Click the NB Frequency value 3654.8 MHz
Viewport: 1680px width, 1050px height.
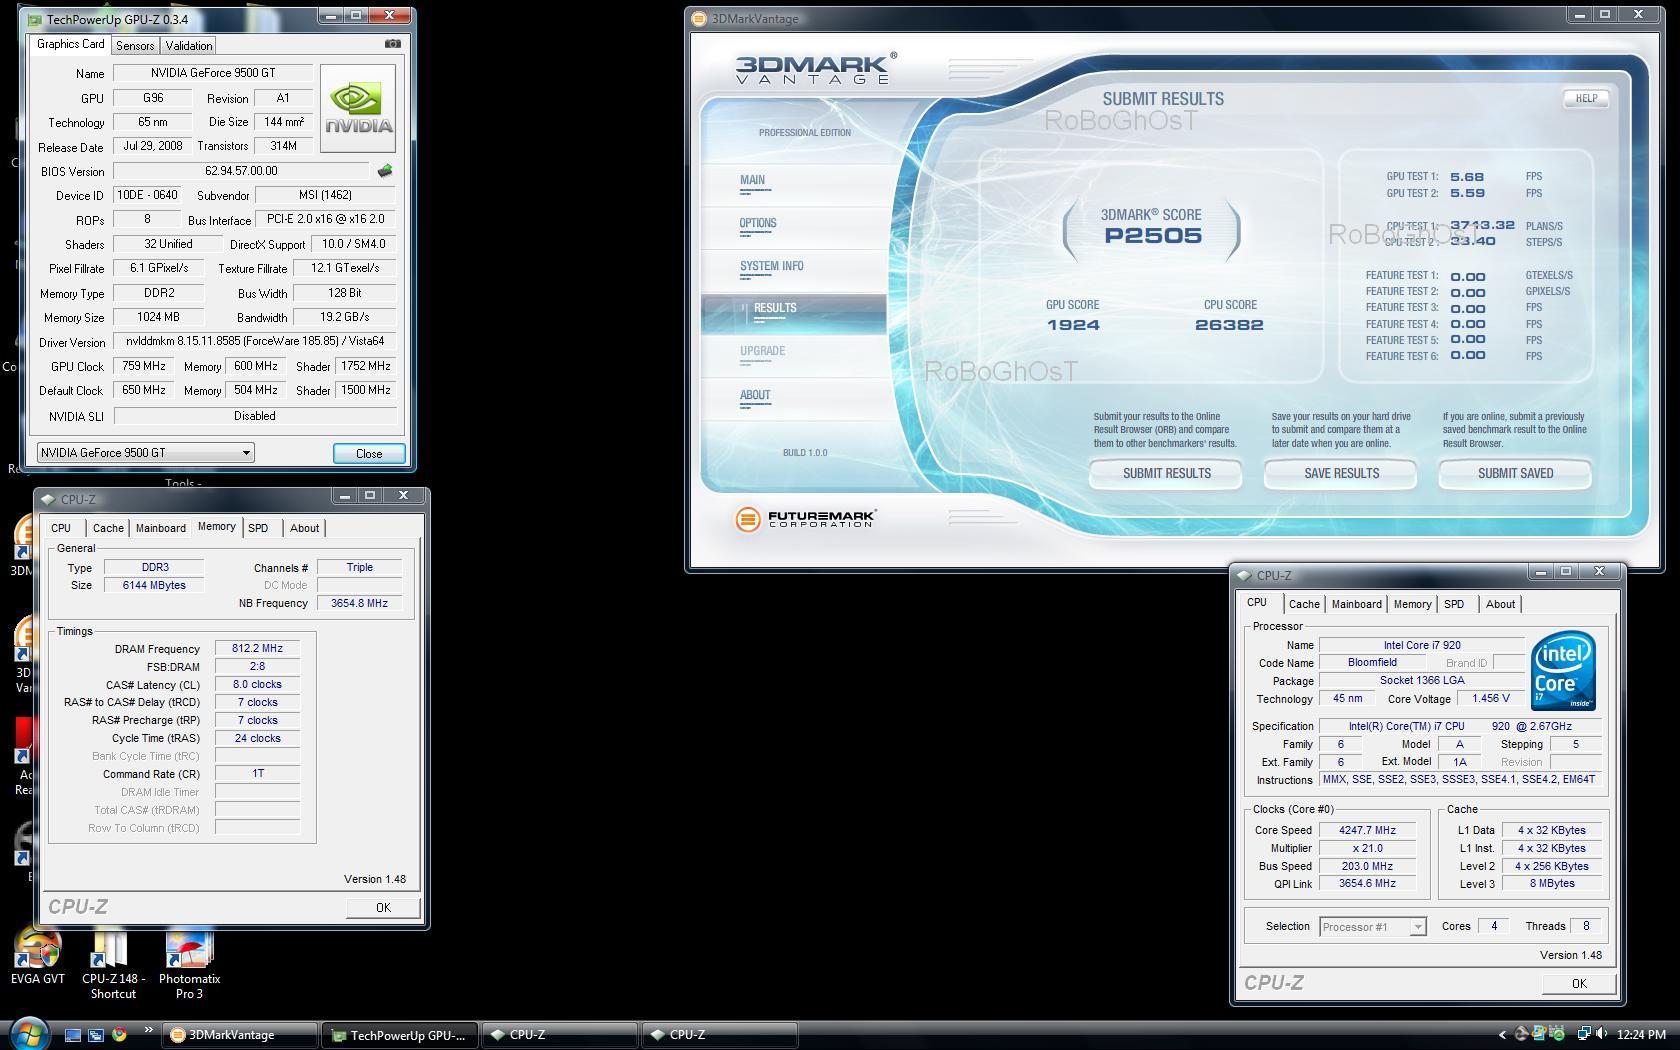[x=359, y=603]
